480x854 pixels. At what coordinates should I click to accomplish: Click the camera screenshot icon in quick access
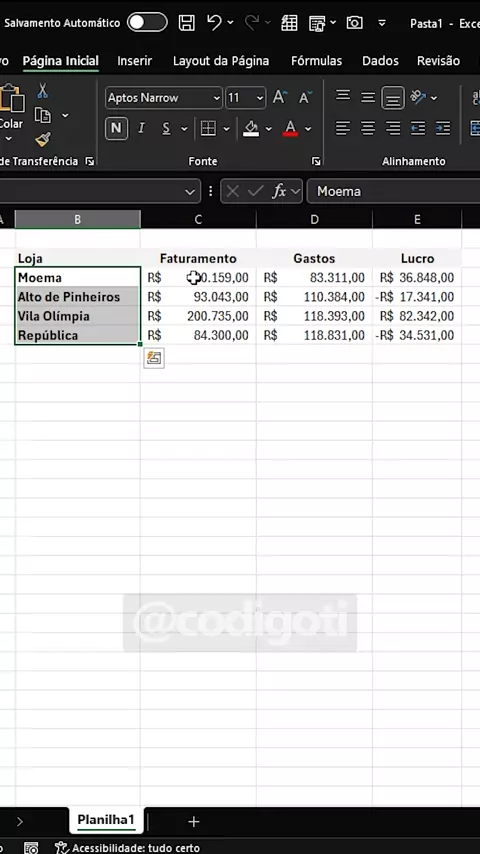coord(355,22)
